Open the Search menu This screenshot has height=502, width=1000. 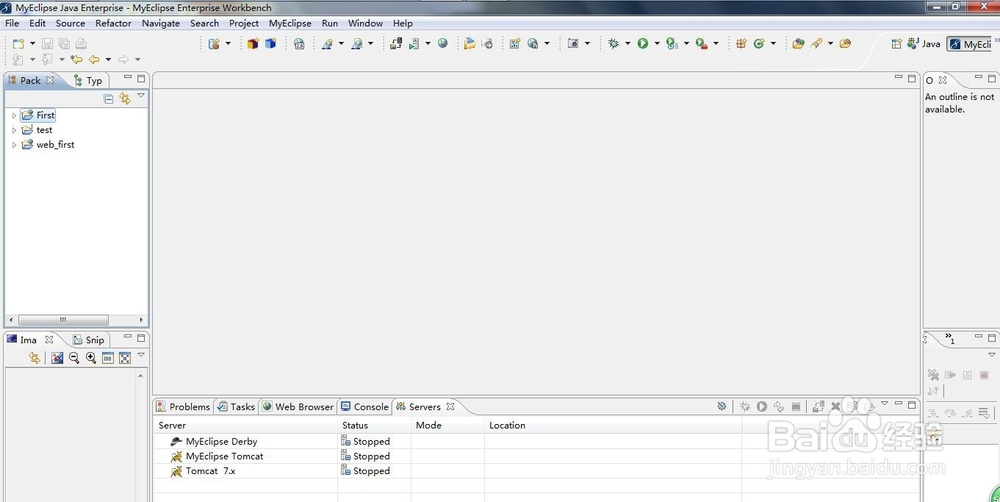pyautogui.click(x=204, y=23)
